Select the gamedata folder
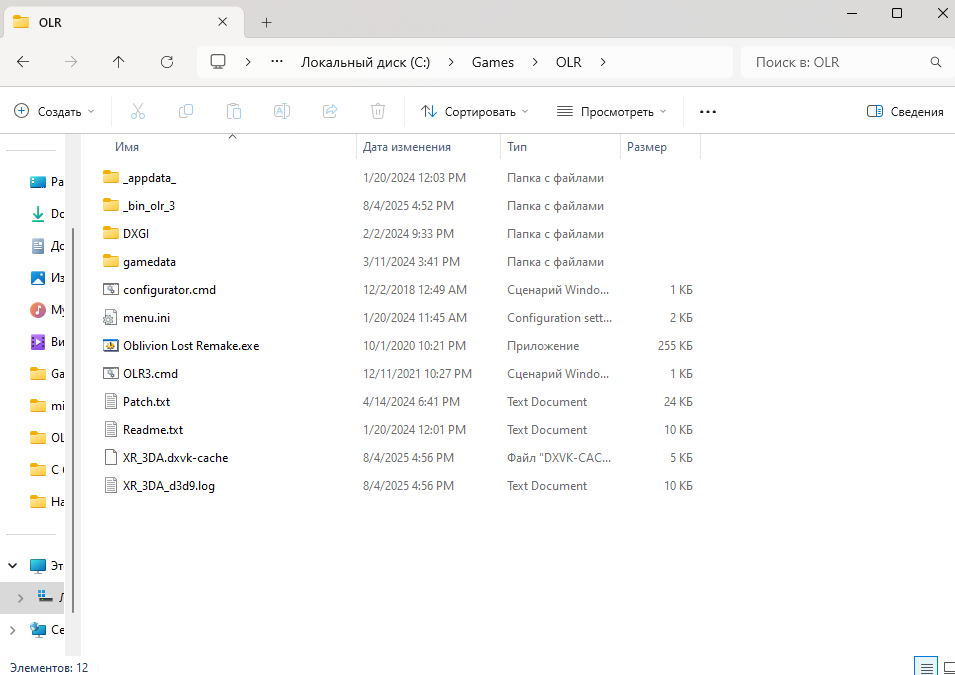 tap(149, 261)
